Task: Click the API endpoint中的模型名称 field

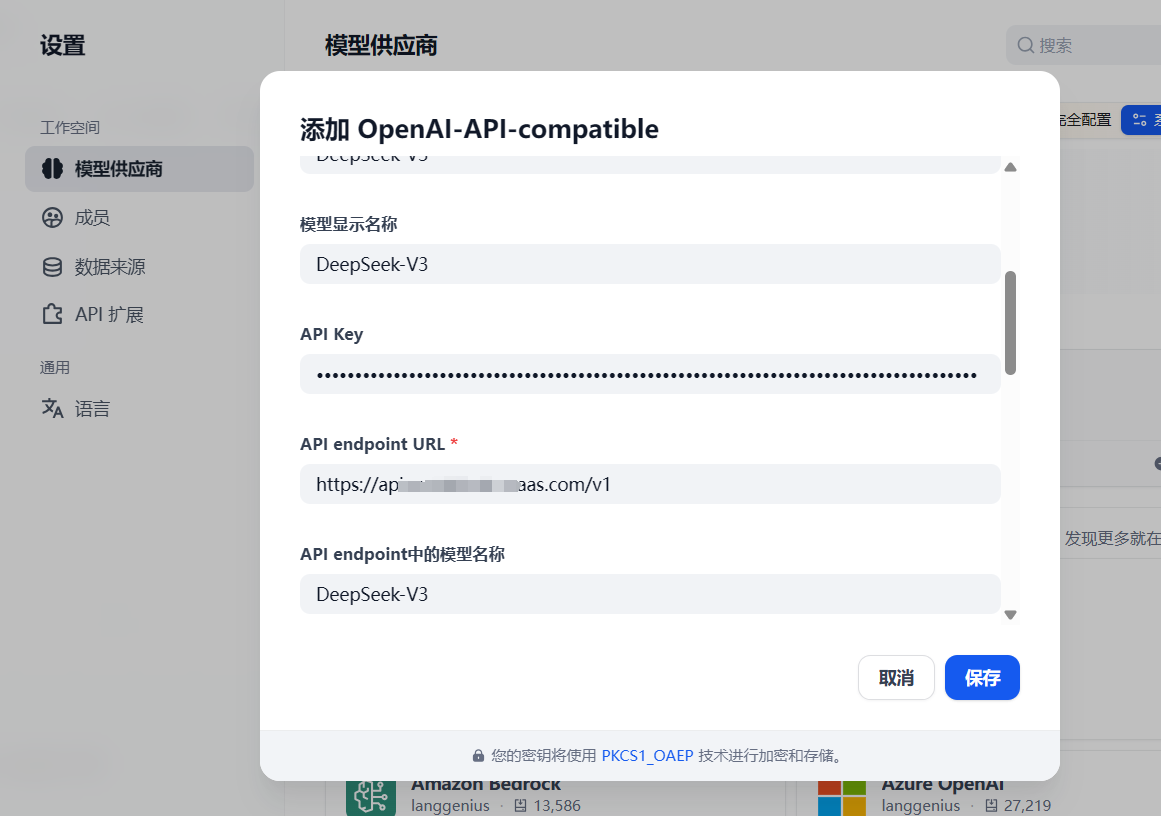Action: click(650, 594)
